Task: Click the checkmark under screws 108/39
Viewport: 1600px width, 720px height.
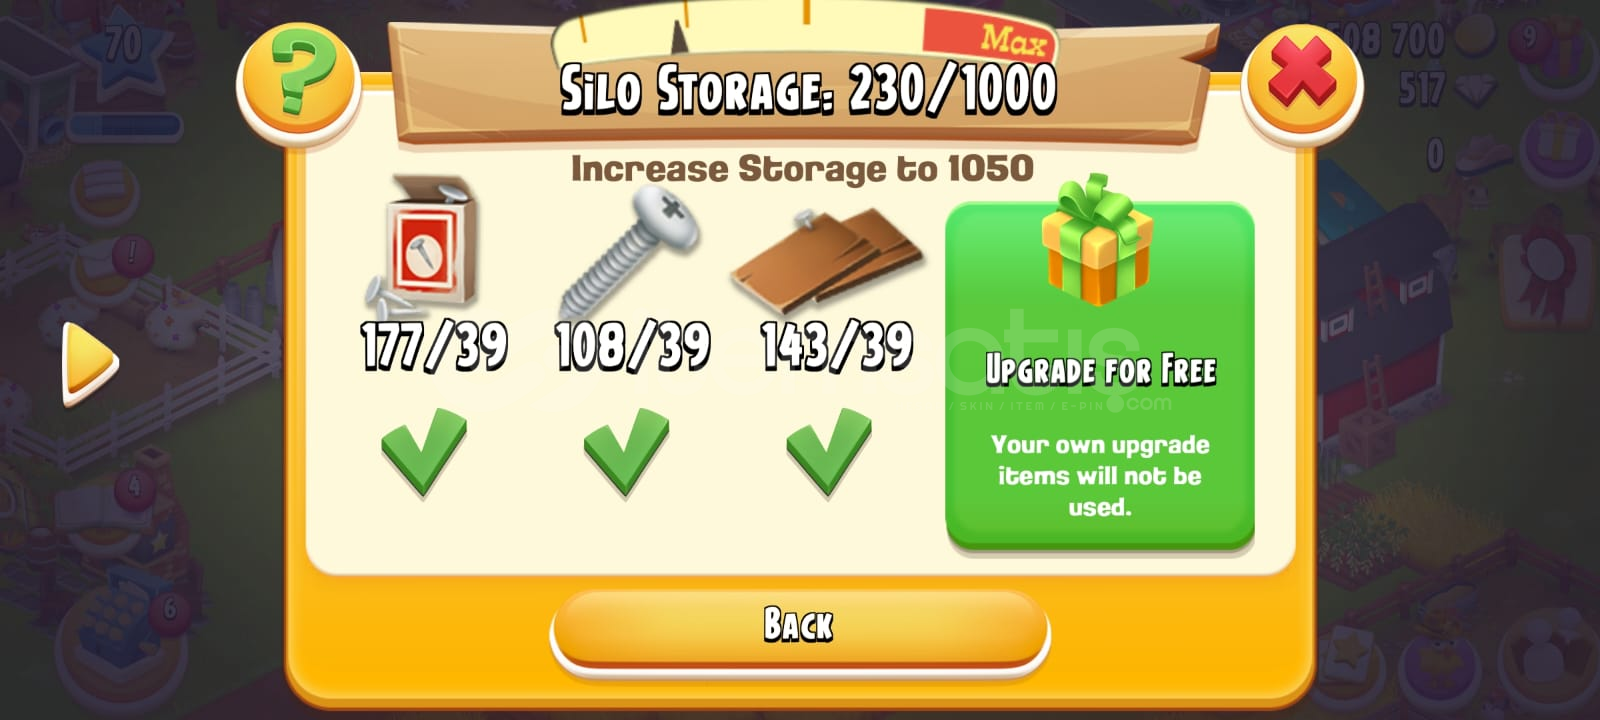Action: 627,451
